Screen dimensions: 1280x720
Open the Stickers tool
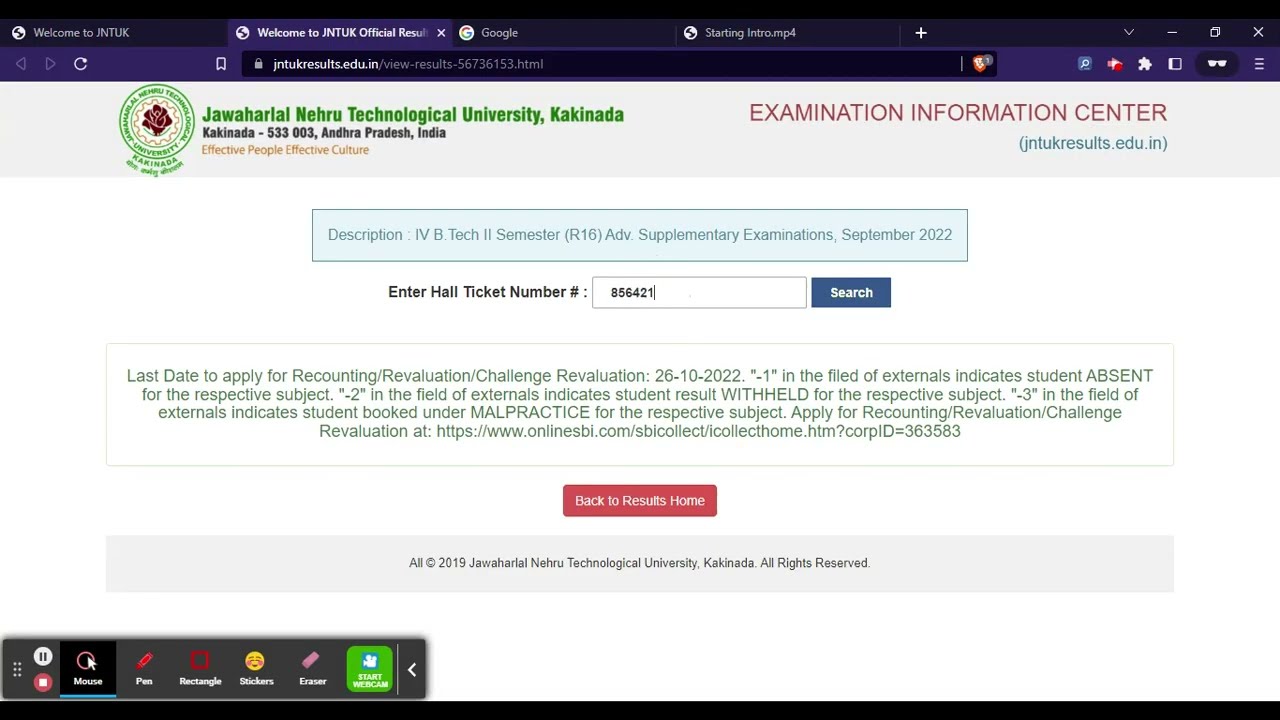click(x=256, y=669)
